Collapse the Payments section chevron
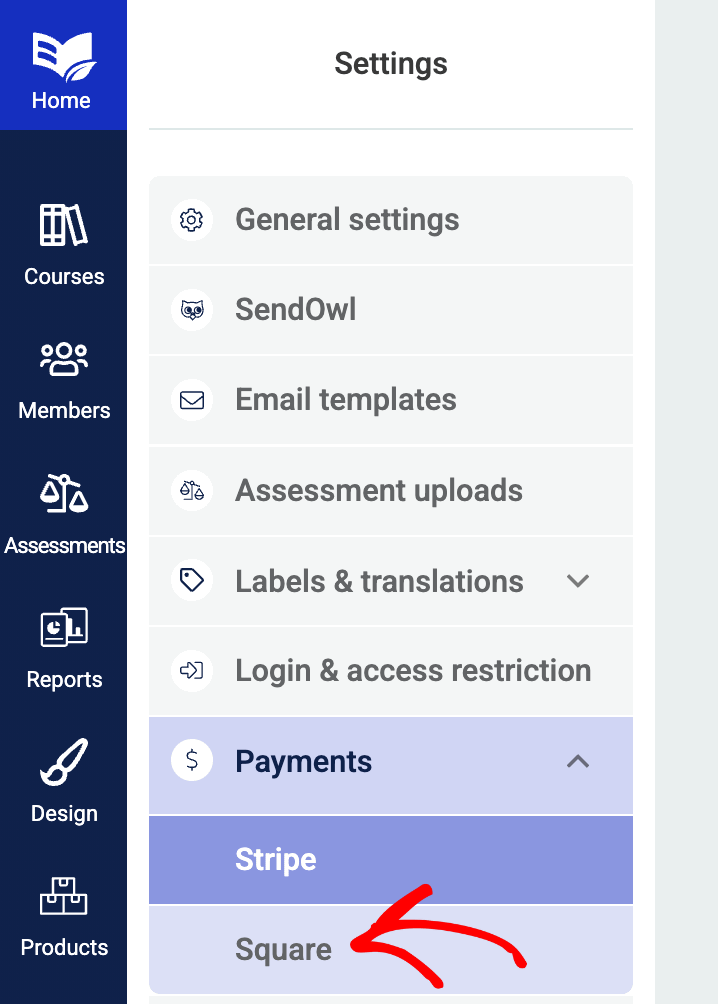 (x=578, y=761)
